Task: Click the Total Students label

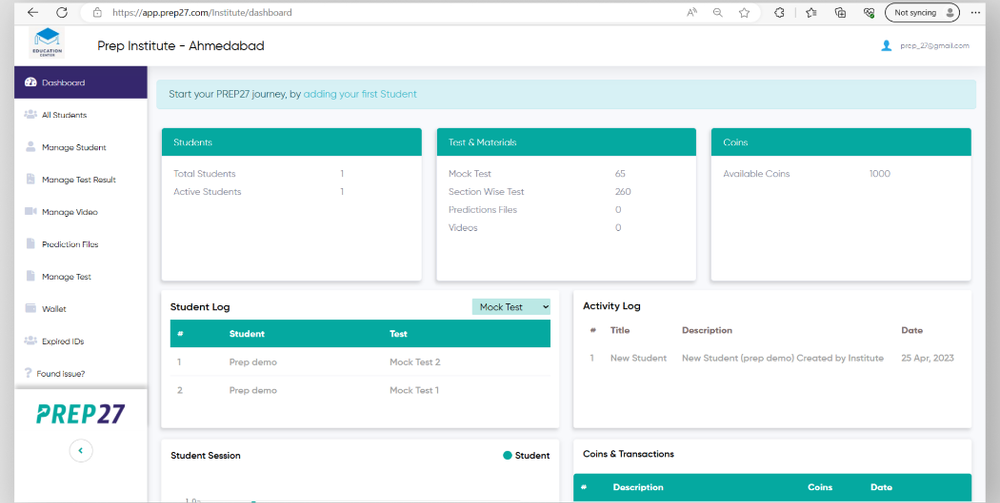Action: pos(204,173)
